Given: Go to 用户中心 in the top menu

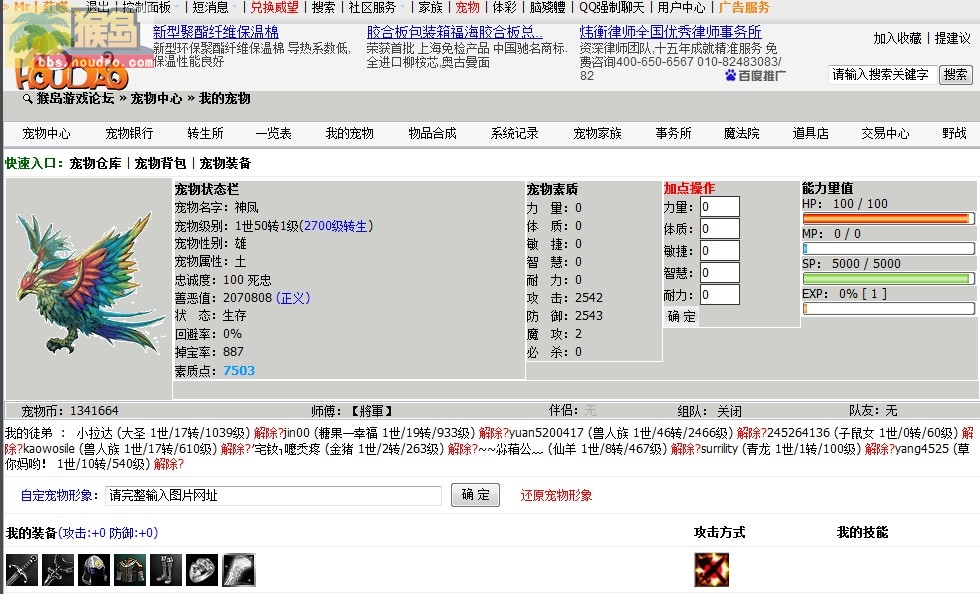Looking at the screenshot, I should tap(681, 8).
